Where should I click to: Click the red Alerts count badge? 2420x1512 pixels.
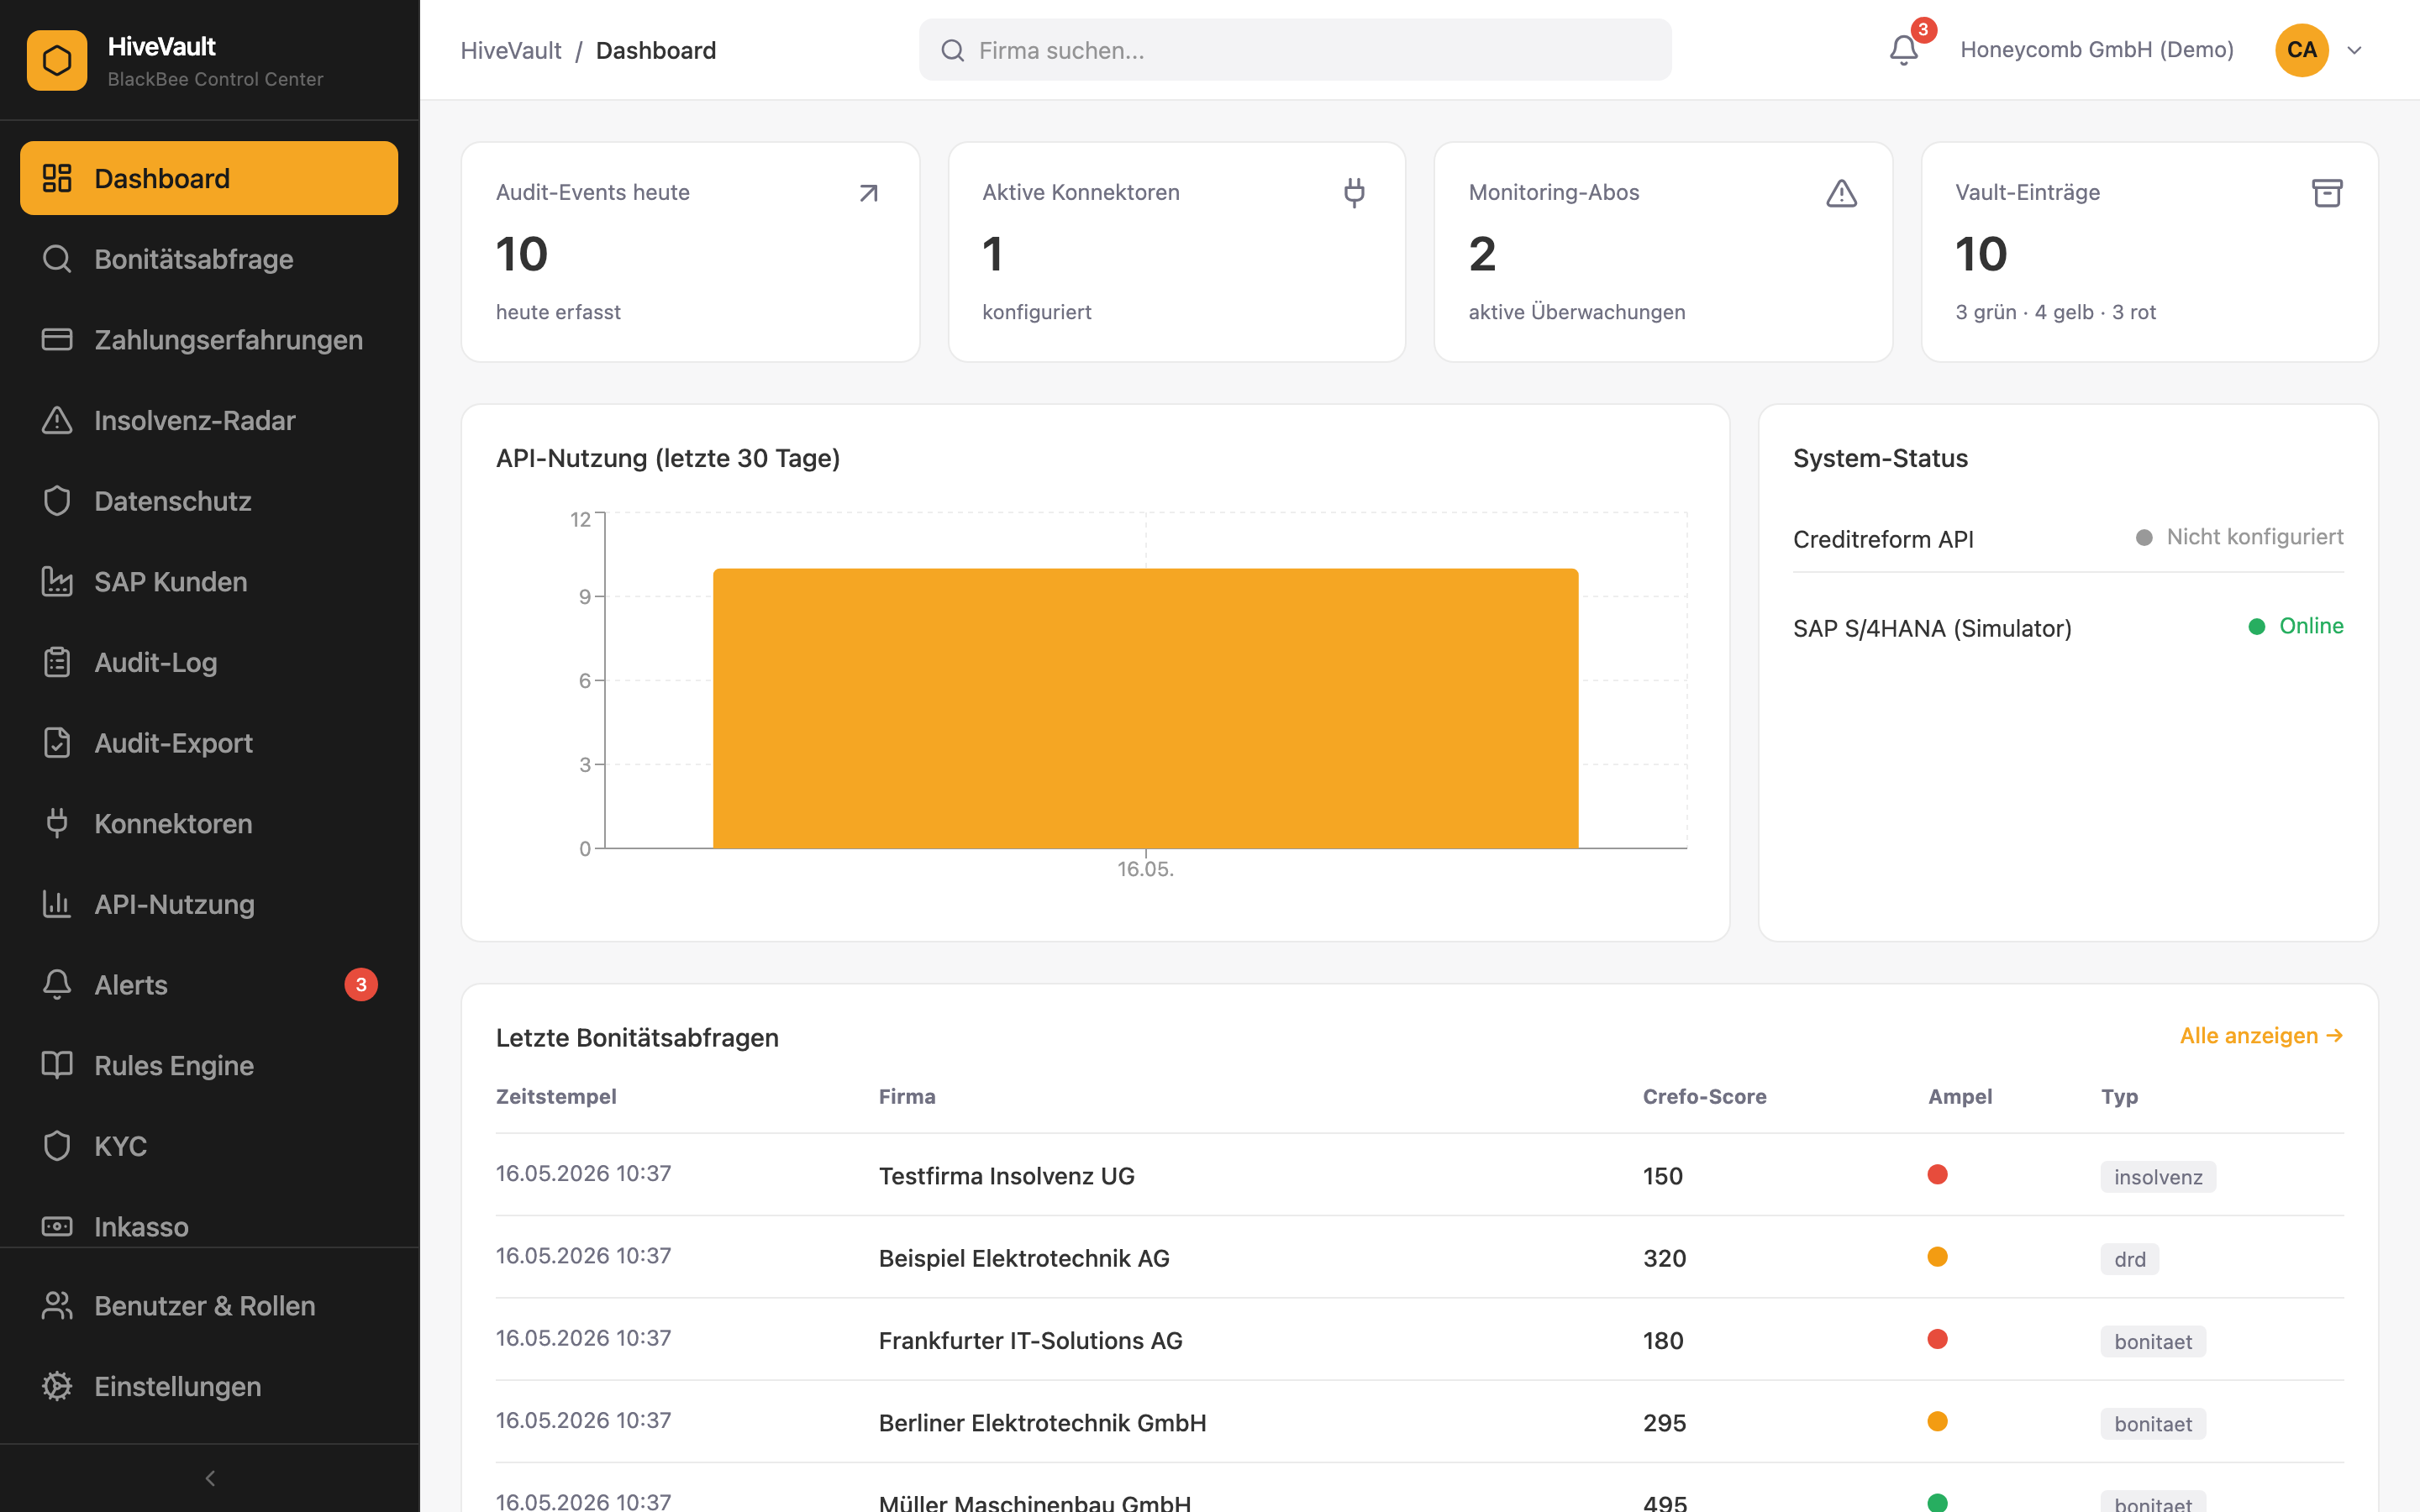tap(361, 985)
